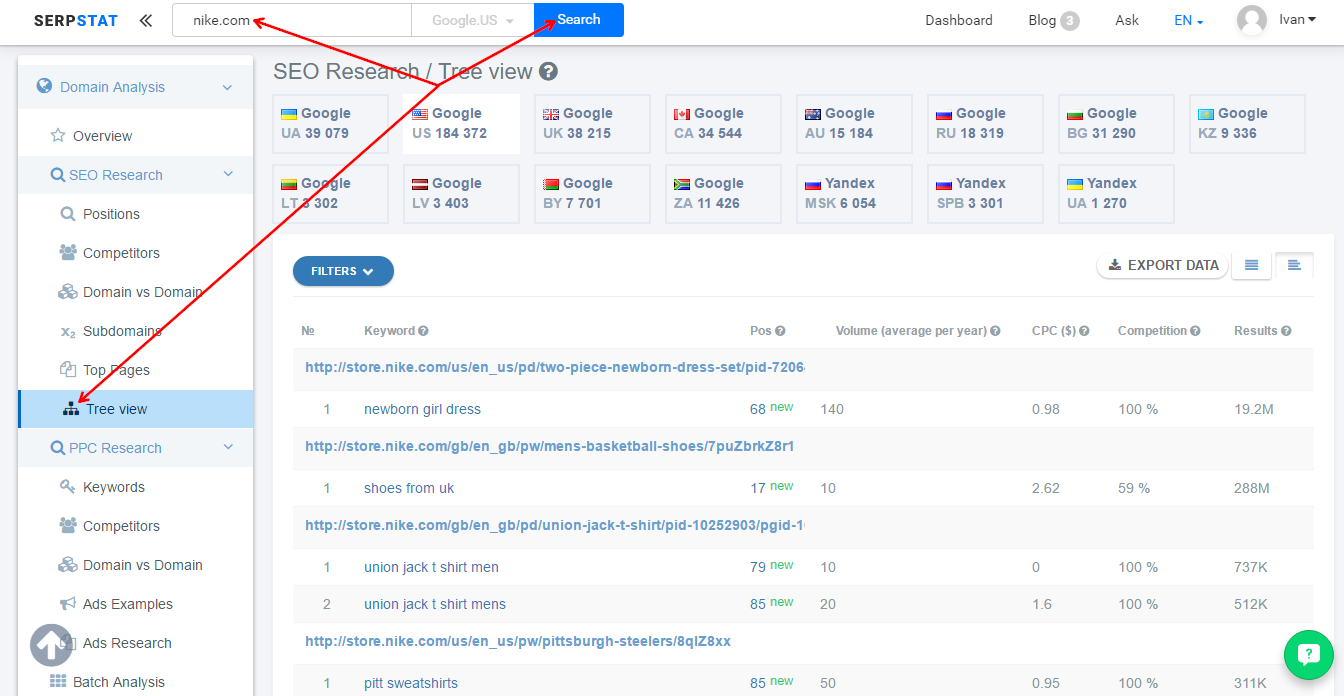Click the star icon beside Overview
Screen dimensions: 1344x696
(x=58, y=136)
